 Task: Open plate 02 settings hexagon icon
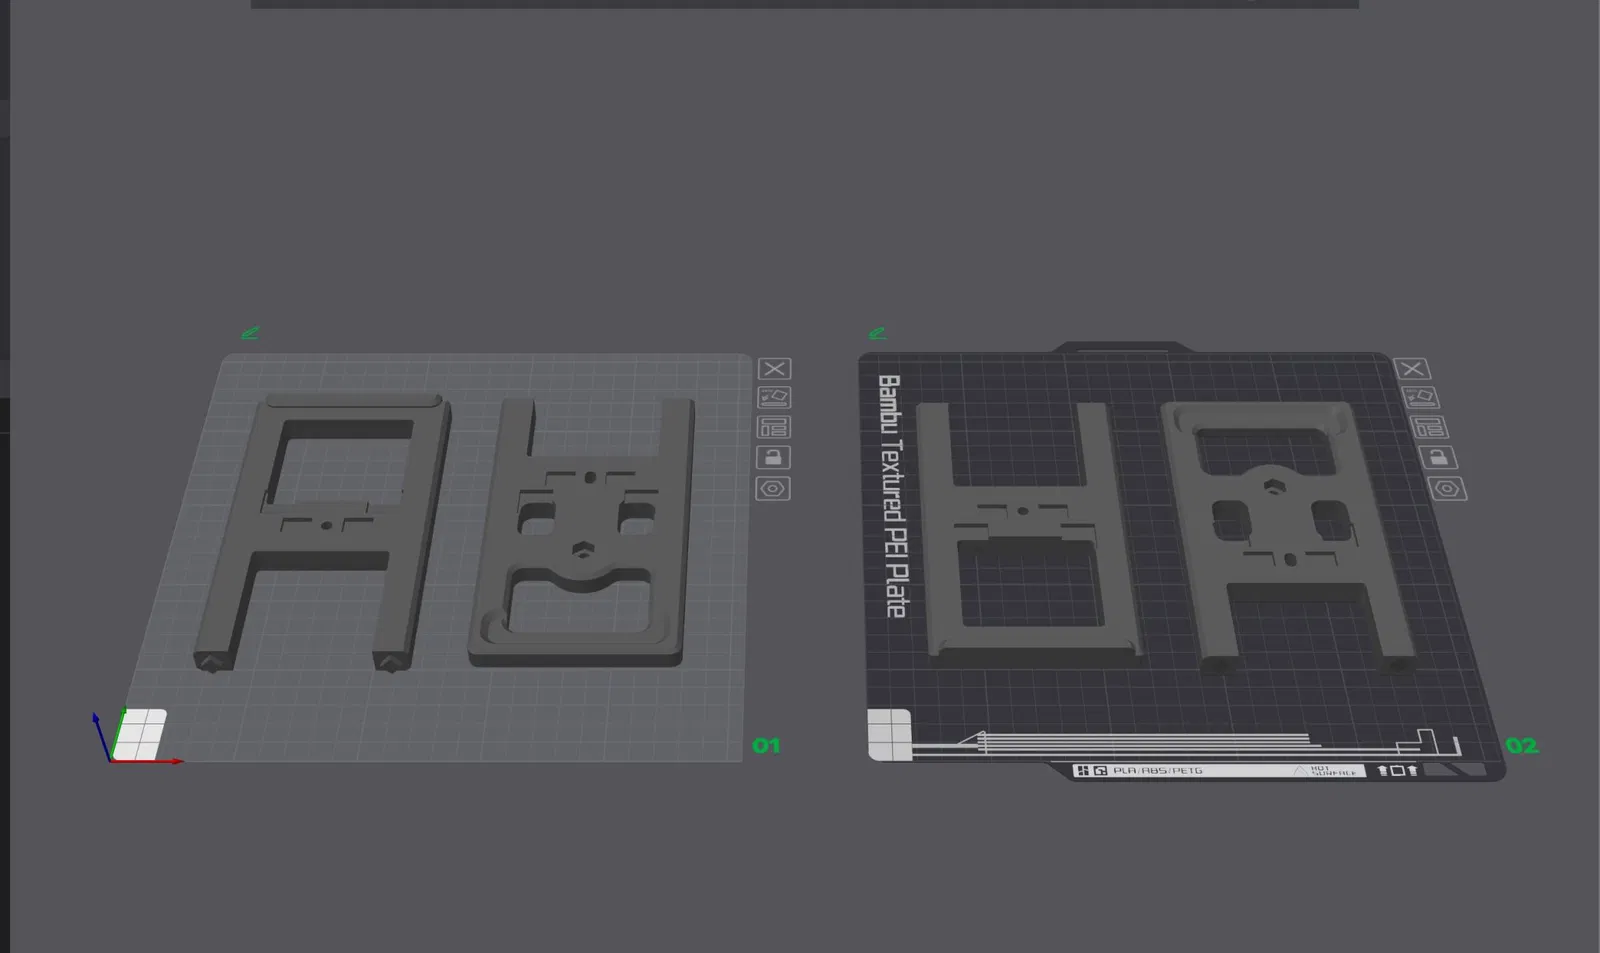[x=1448, y=489]
